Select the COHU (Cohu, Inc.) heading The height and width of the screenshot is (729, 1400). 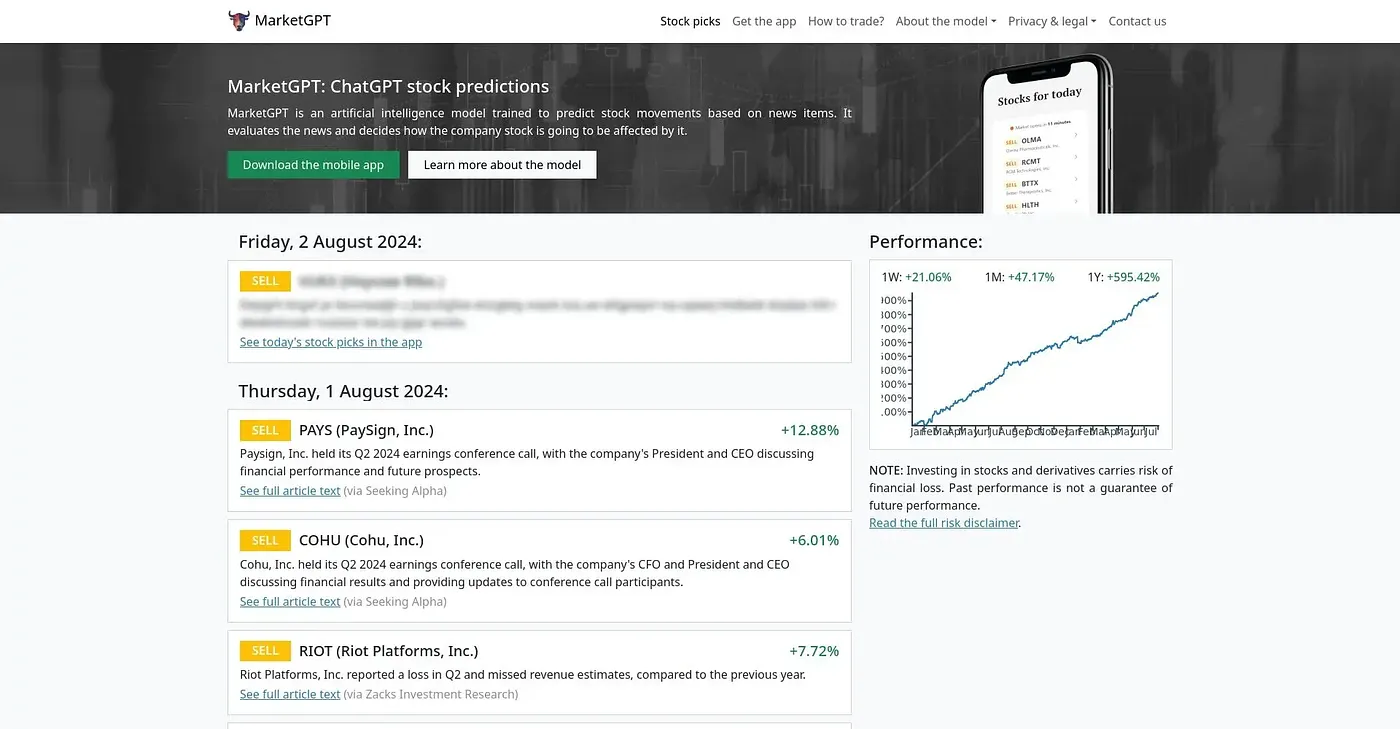click(x=361, y=540)
